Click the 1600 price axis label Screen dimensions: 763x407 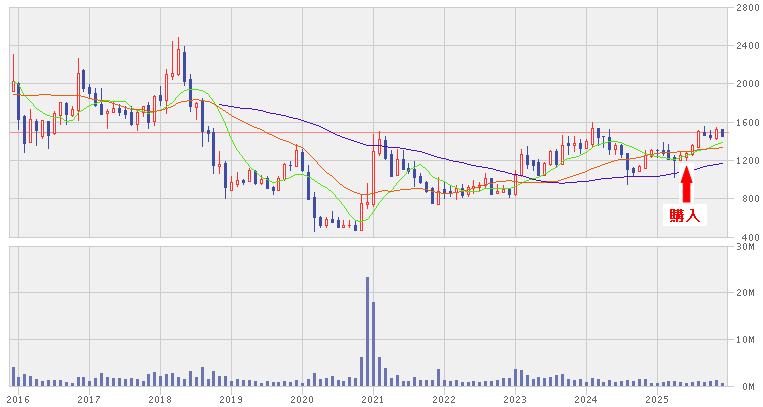[x=744, y=123]
